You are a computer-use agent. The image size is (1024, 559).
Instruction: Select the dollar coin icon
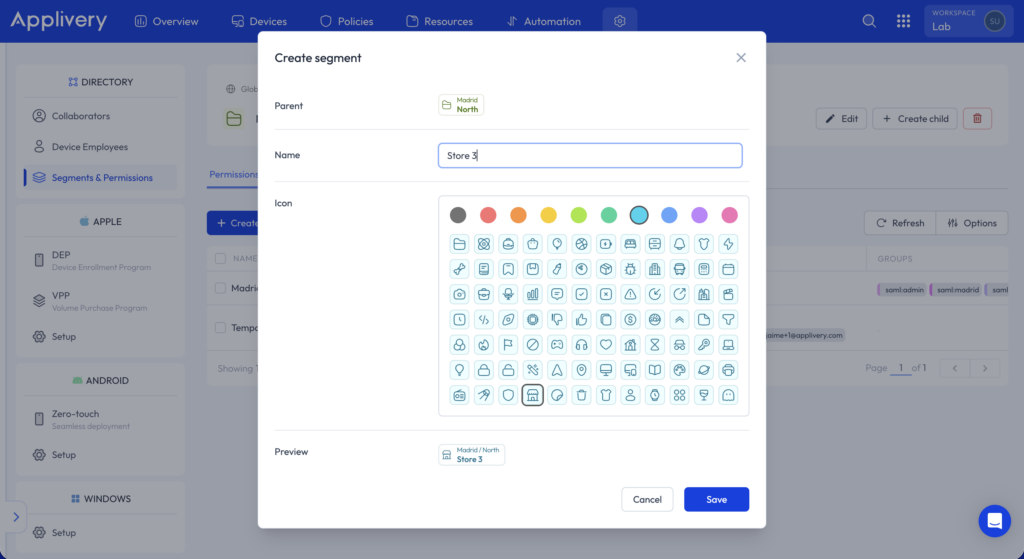point(630,319)
